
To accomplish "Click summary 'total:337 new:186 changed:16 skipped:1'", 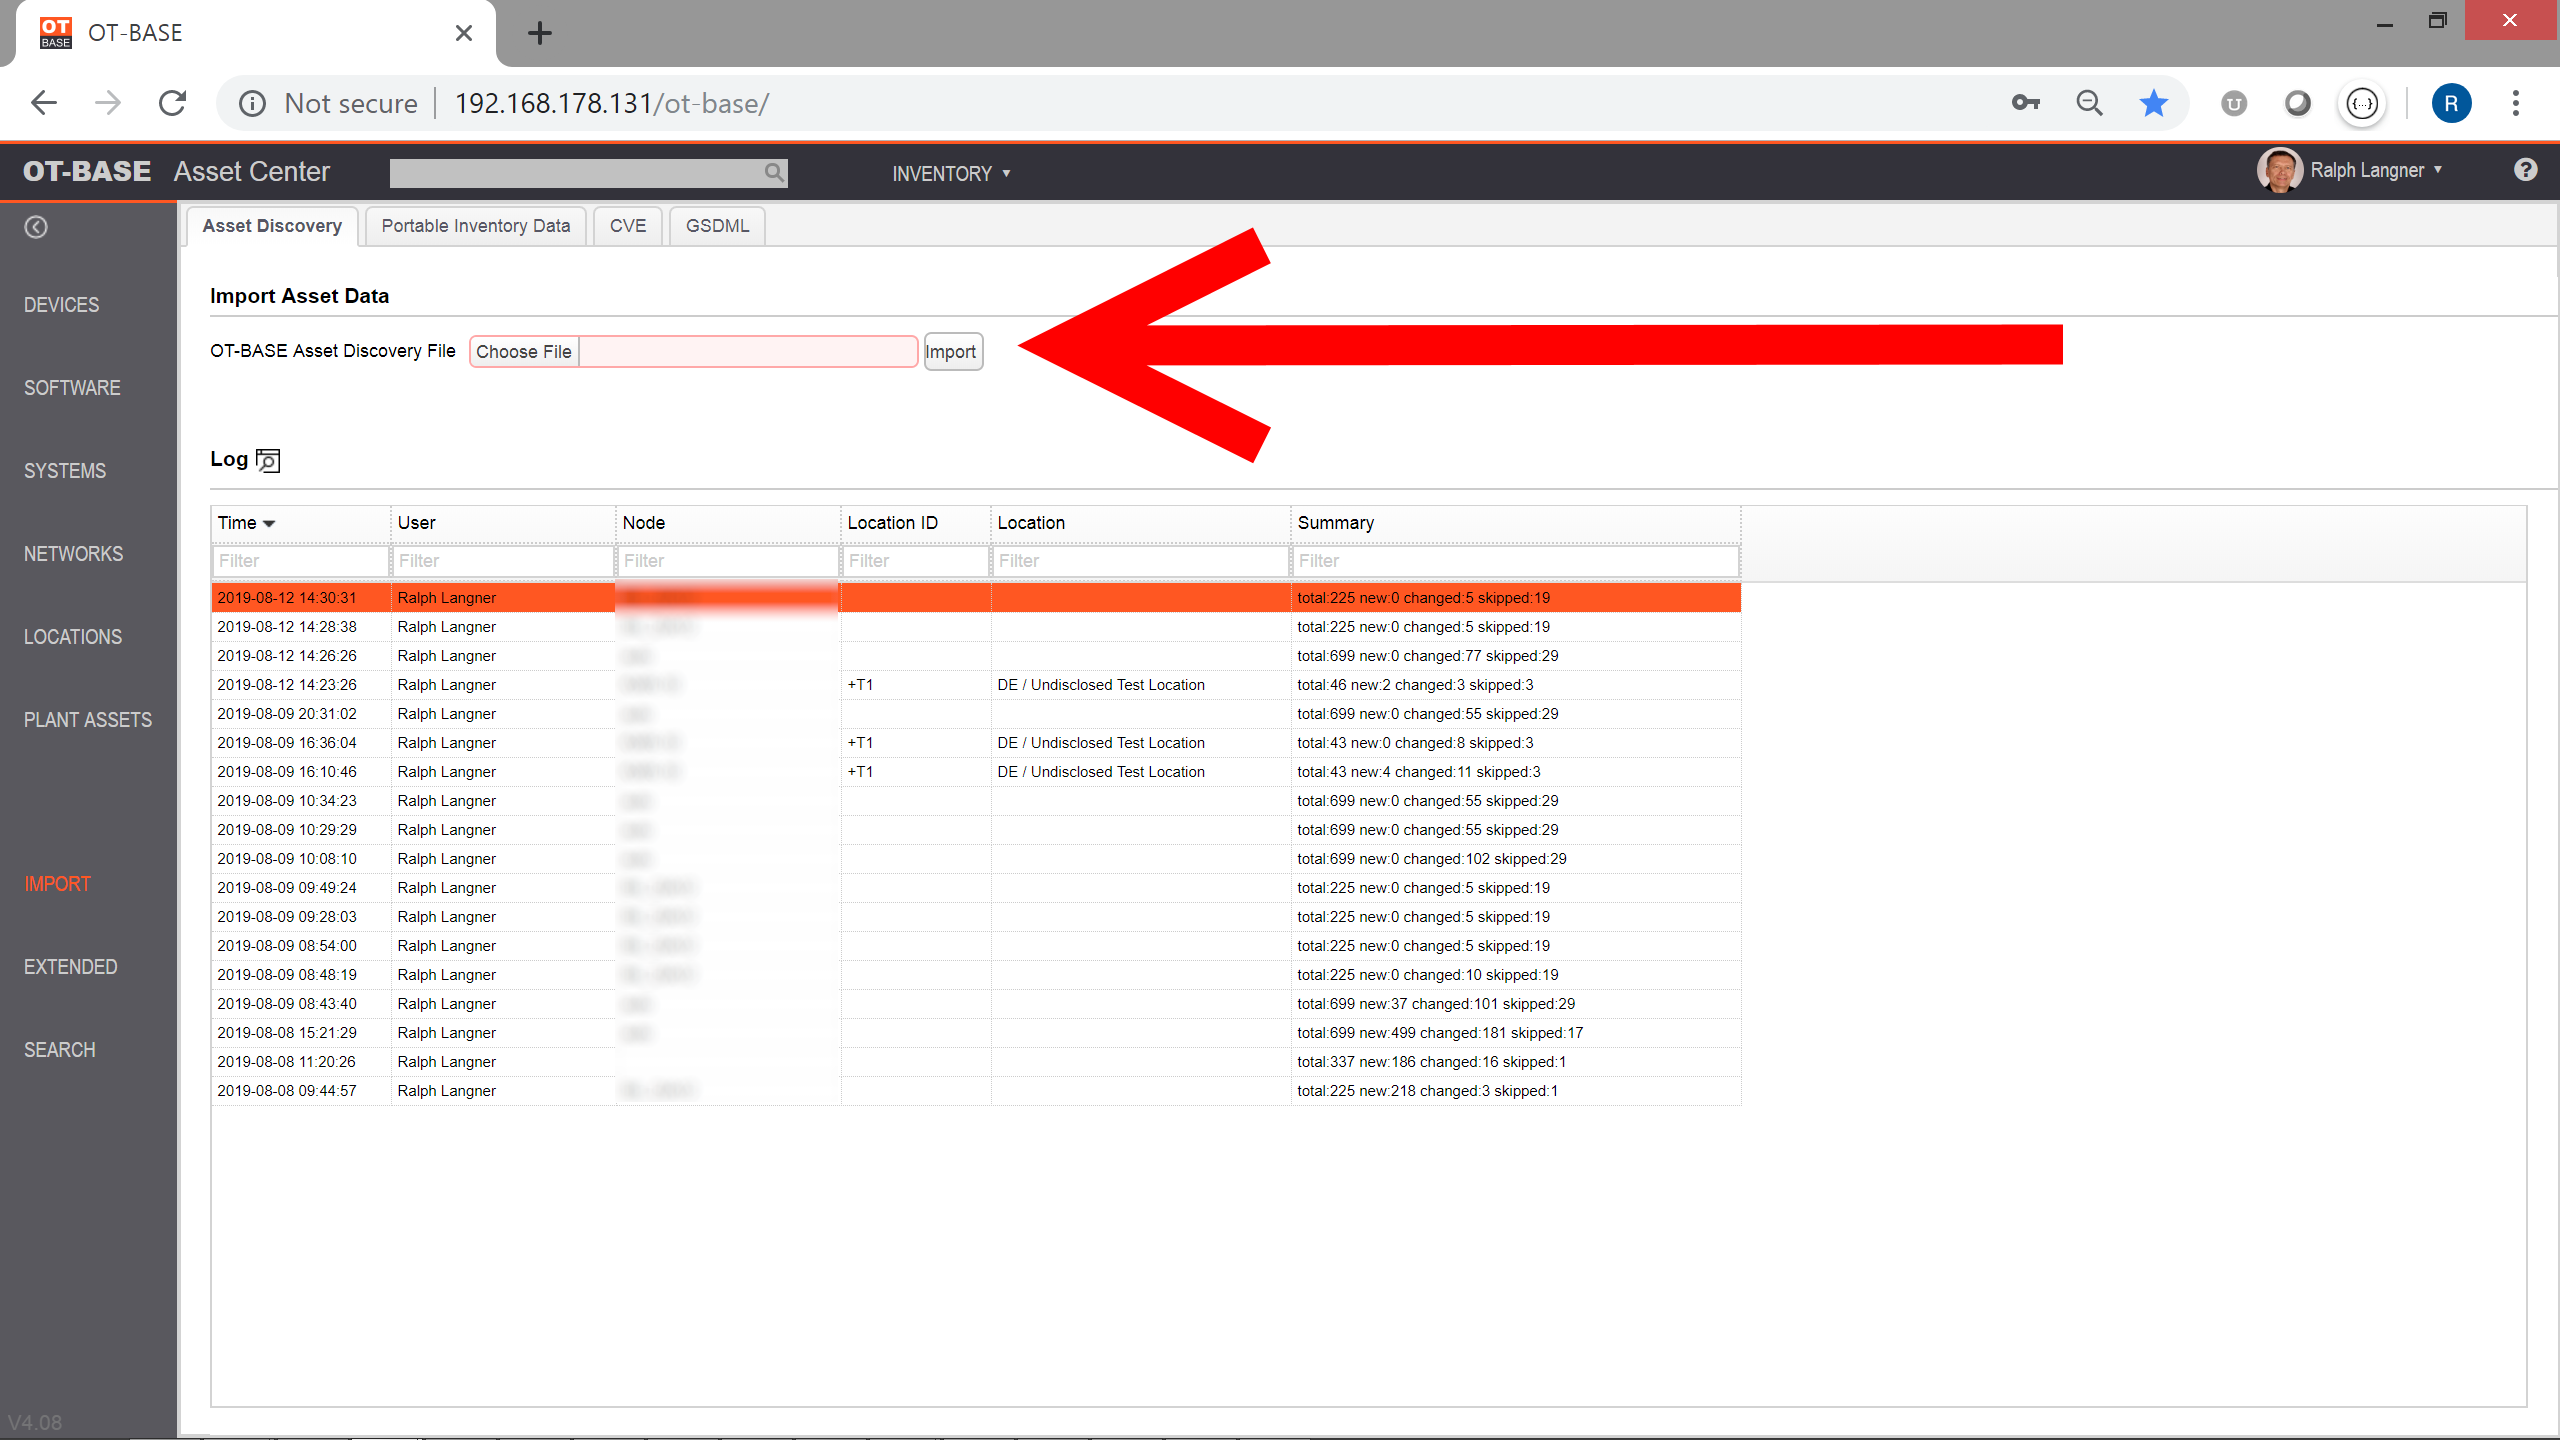I will pyautogui.click(x=1431, y=1062).
